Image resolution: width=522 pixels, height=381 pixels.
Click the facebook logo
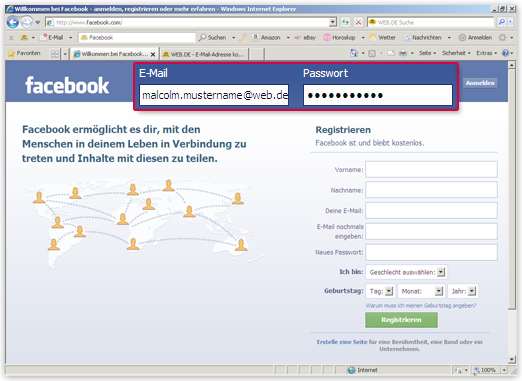tap(67, 85)
